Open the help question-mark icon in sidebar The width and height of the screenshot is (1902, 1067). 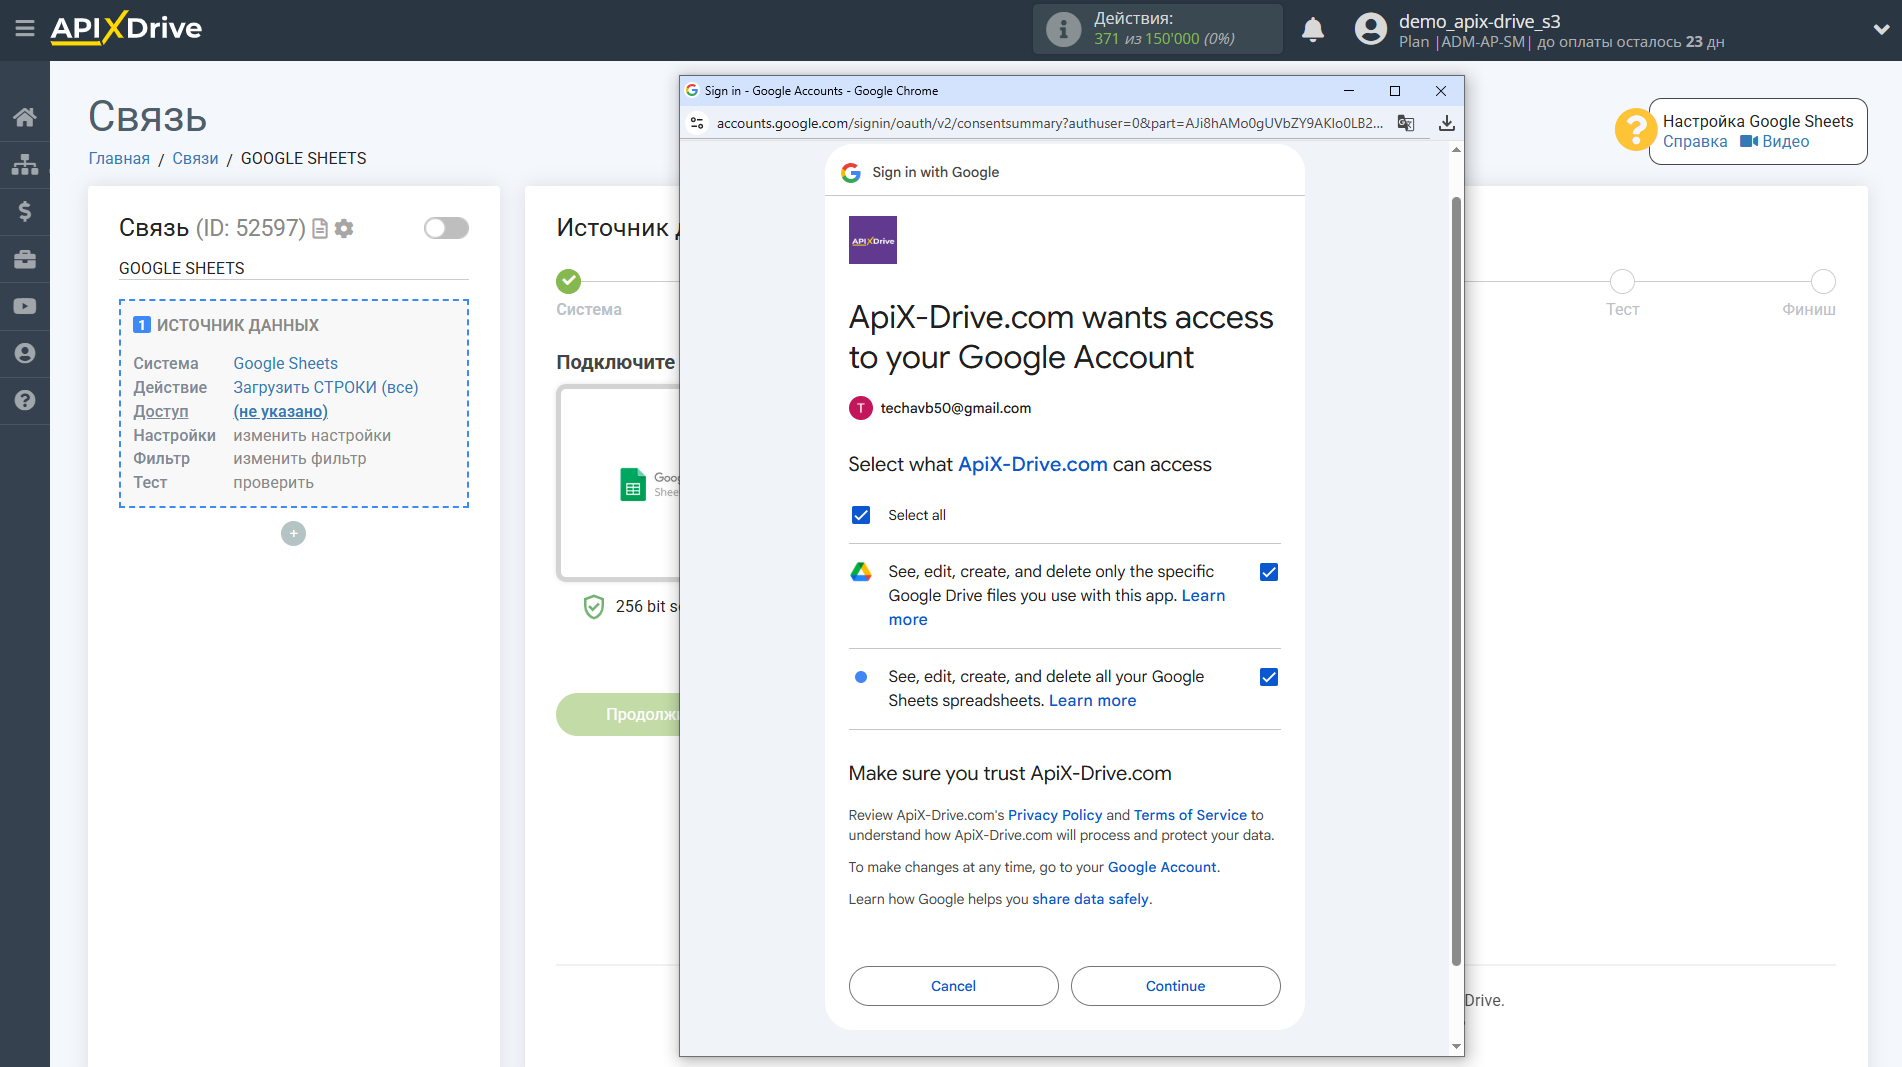[x=25, y=400]
